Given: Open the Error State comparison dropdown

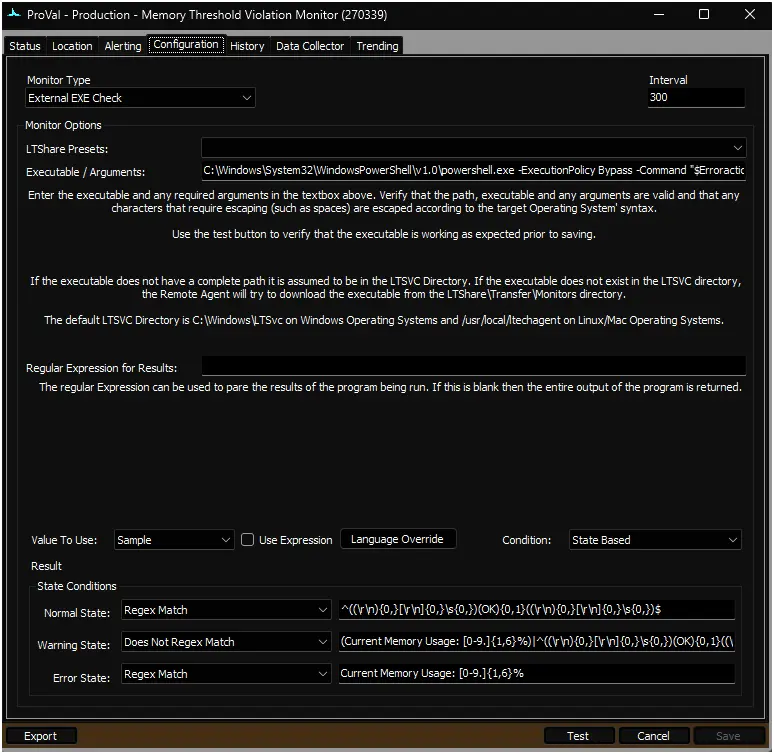Looking at the screenshot, I should pos(226,674).
